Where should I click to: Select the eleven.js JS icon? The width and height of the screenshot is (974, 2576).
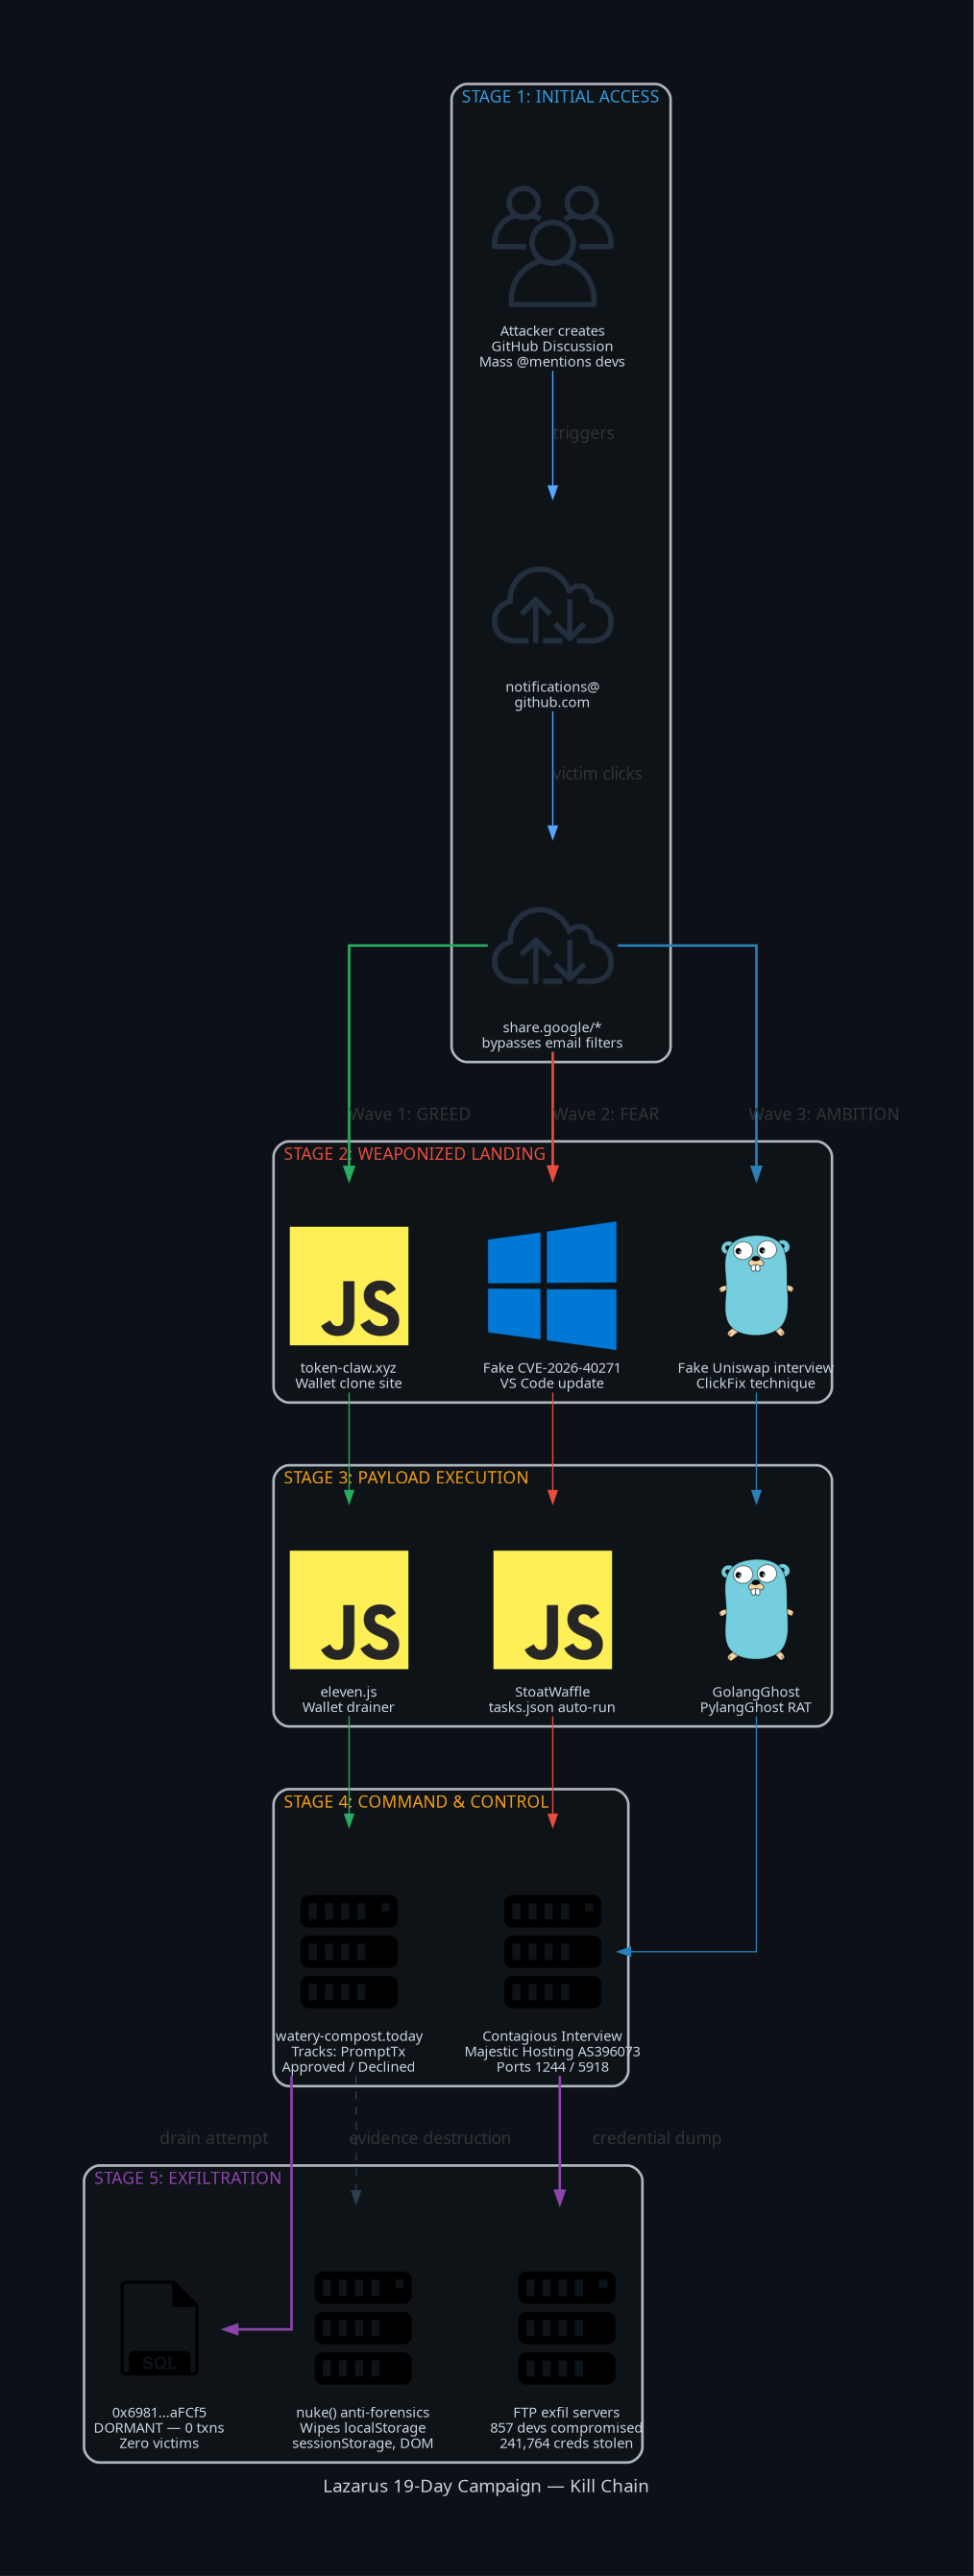pos(349,1610)
